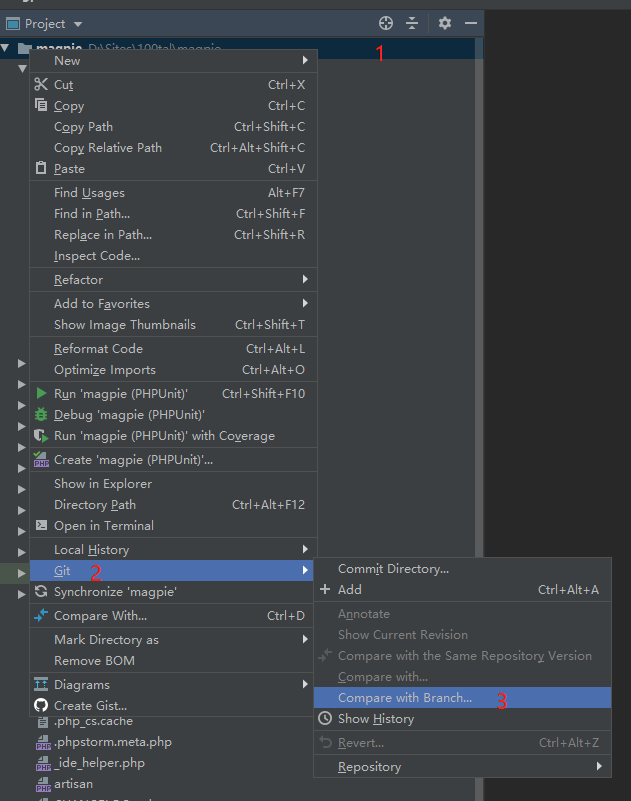Click the Select Opened File crosshair icon
This screenshot has width=631, height=801.
(x=385, y=22)
